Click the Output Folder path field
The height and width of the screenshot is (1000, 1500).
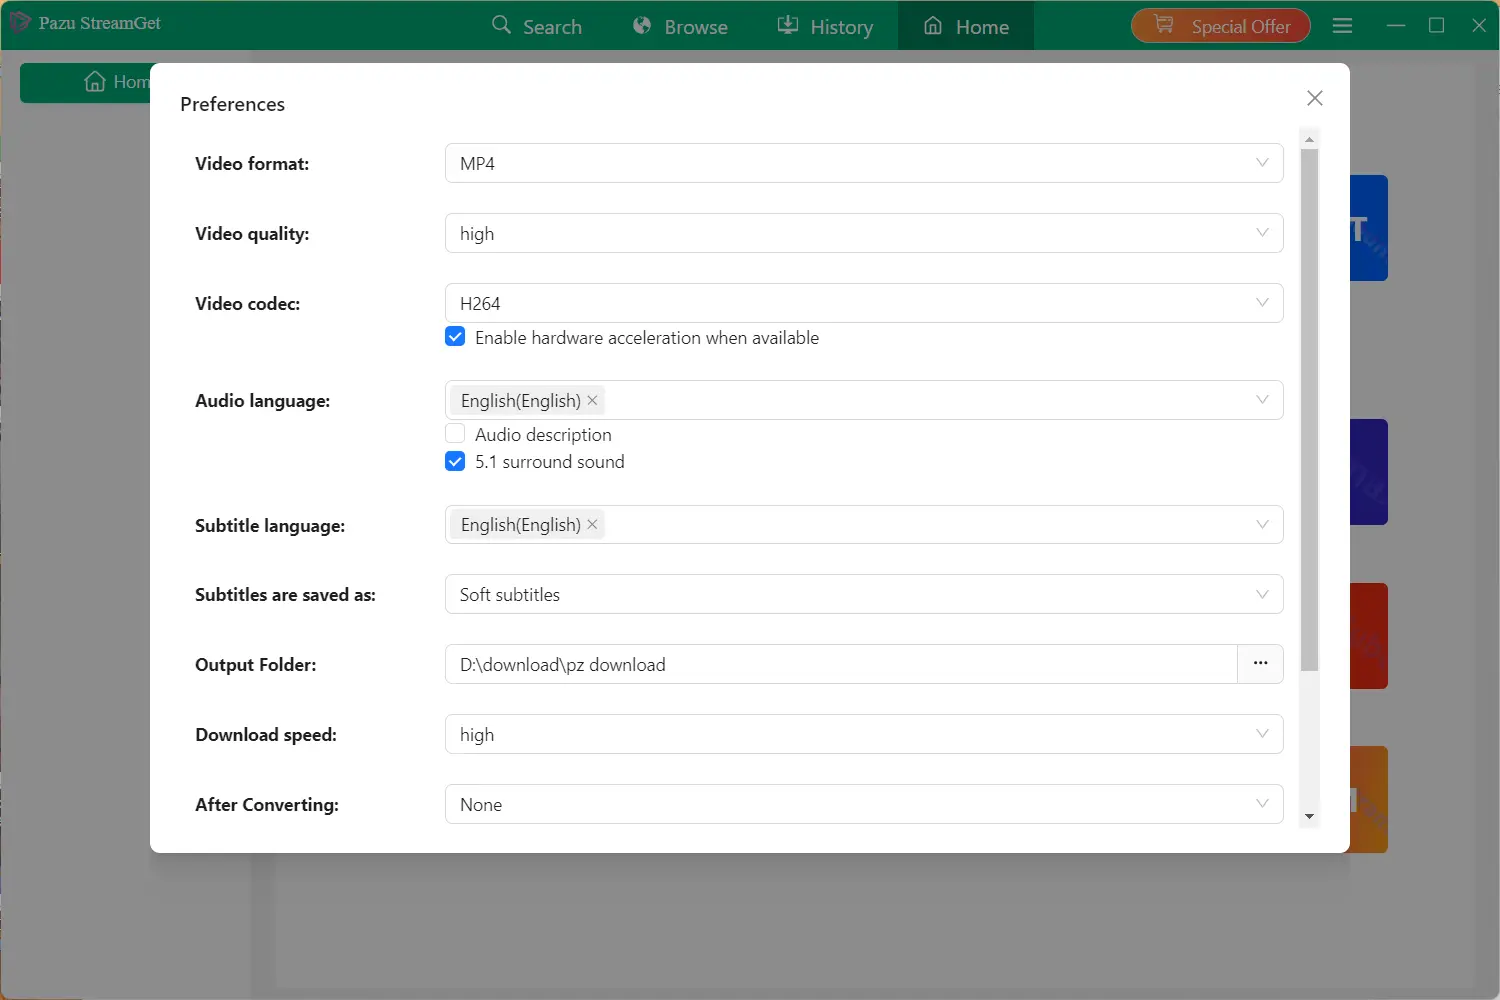(x=841, y=664)
